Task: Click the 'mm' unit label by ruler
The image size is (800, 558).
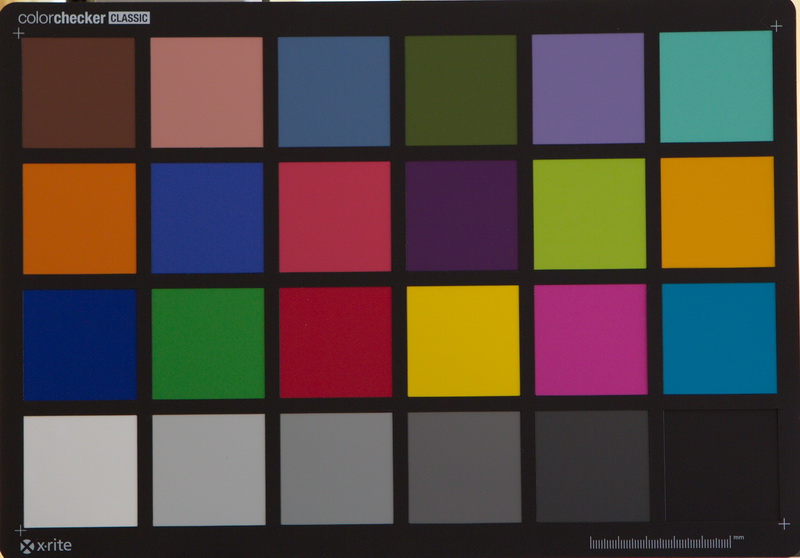Action: (738, 538)
